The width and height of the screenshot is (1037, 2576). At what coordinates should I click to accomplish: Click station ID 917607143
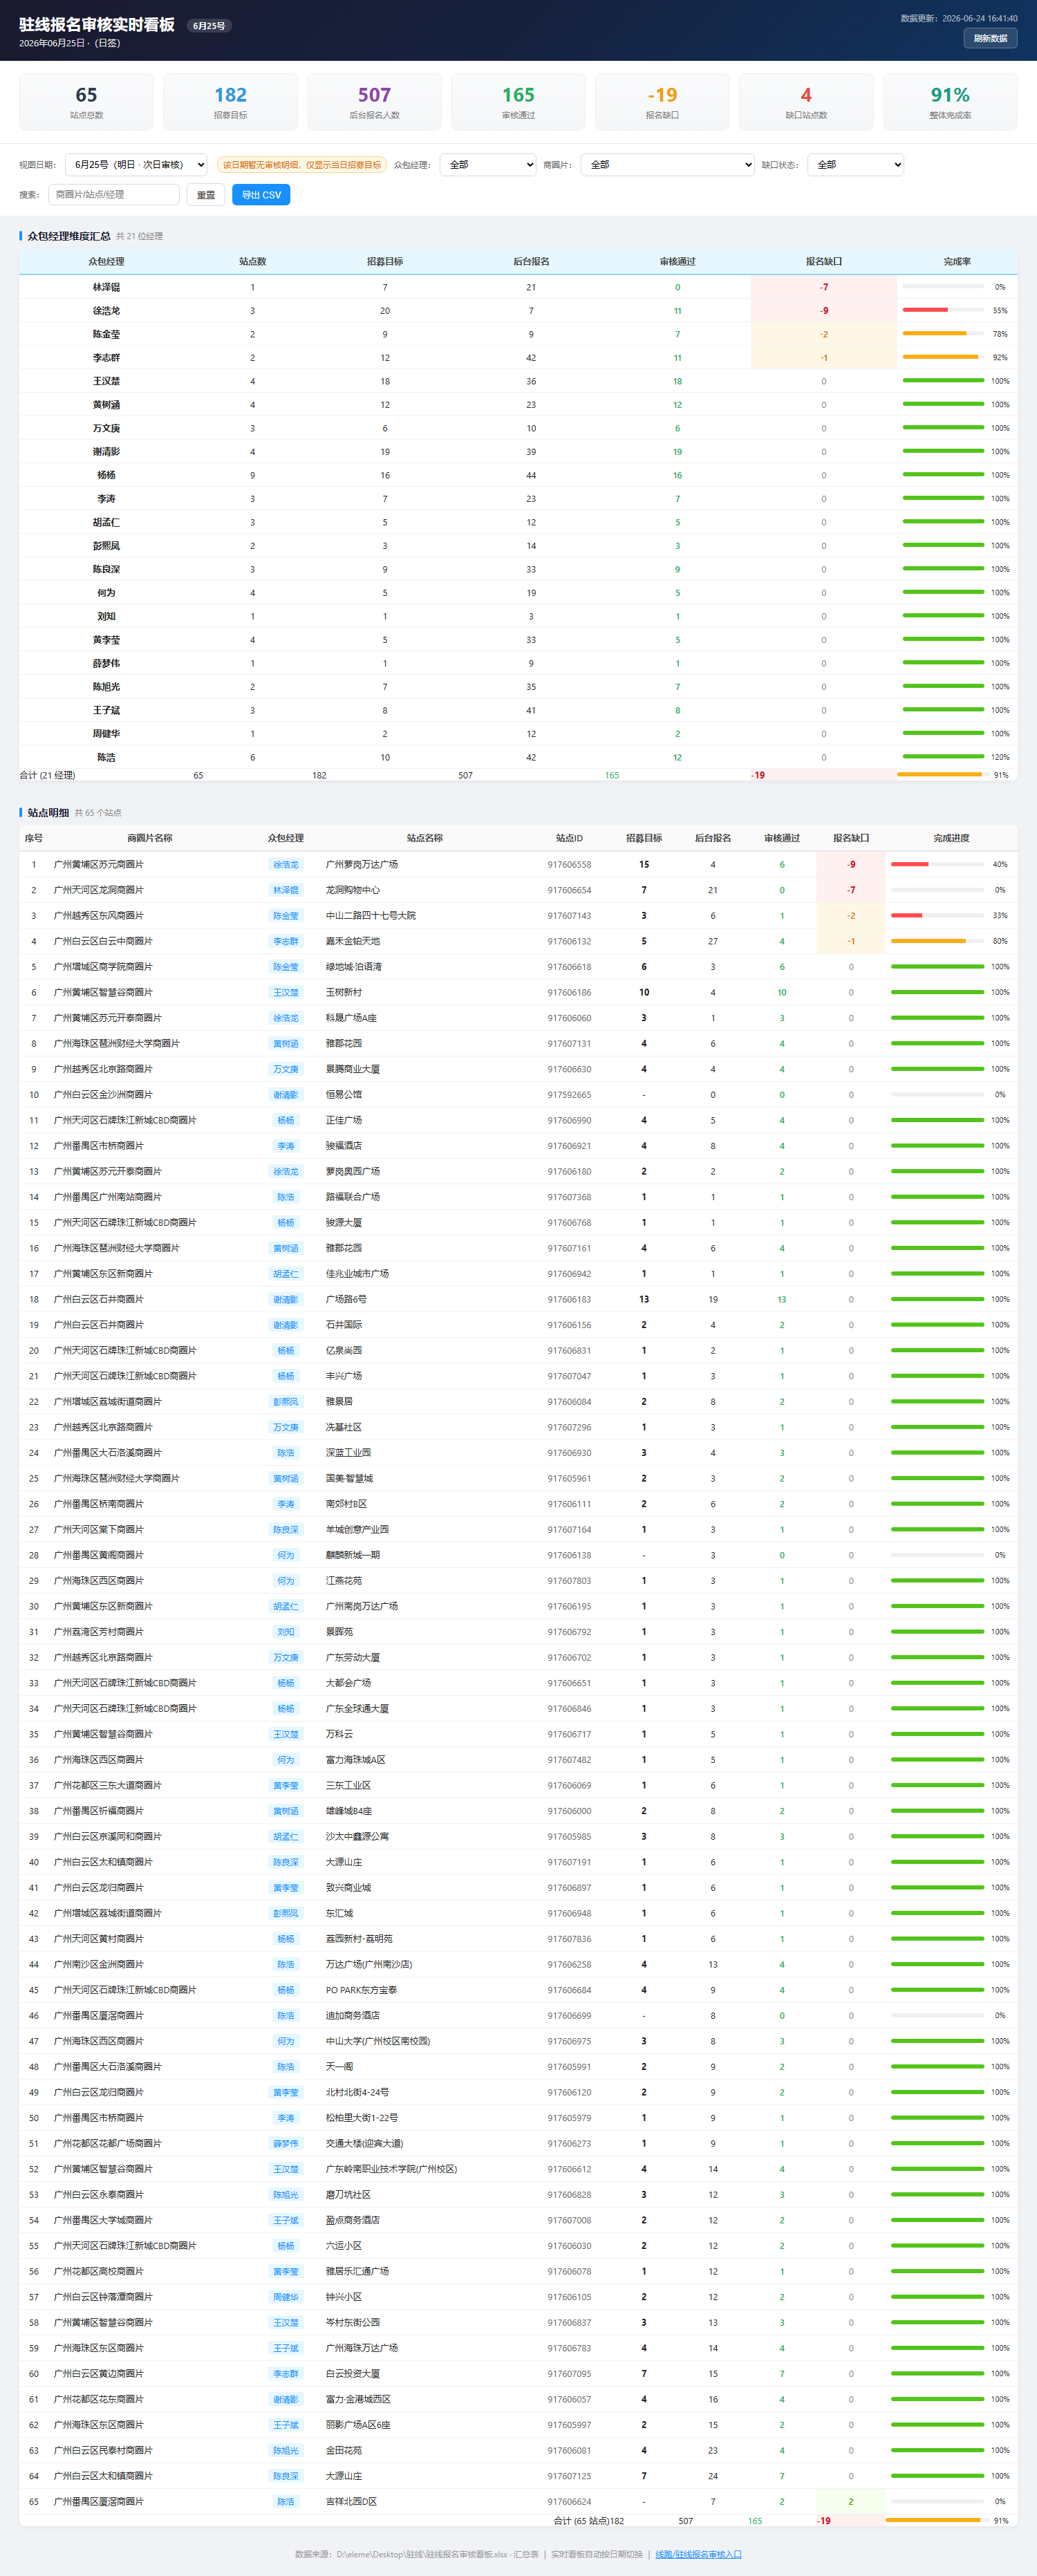point(569,916)
